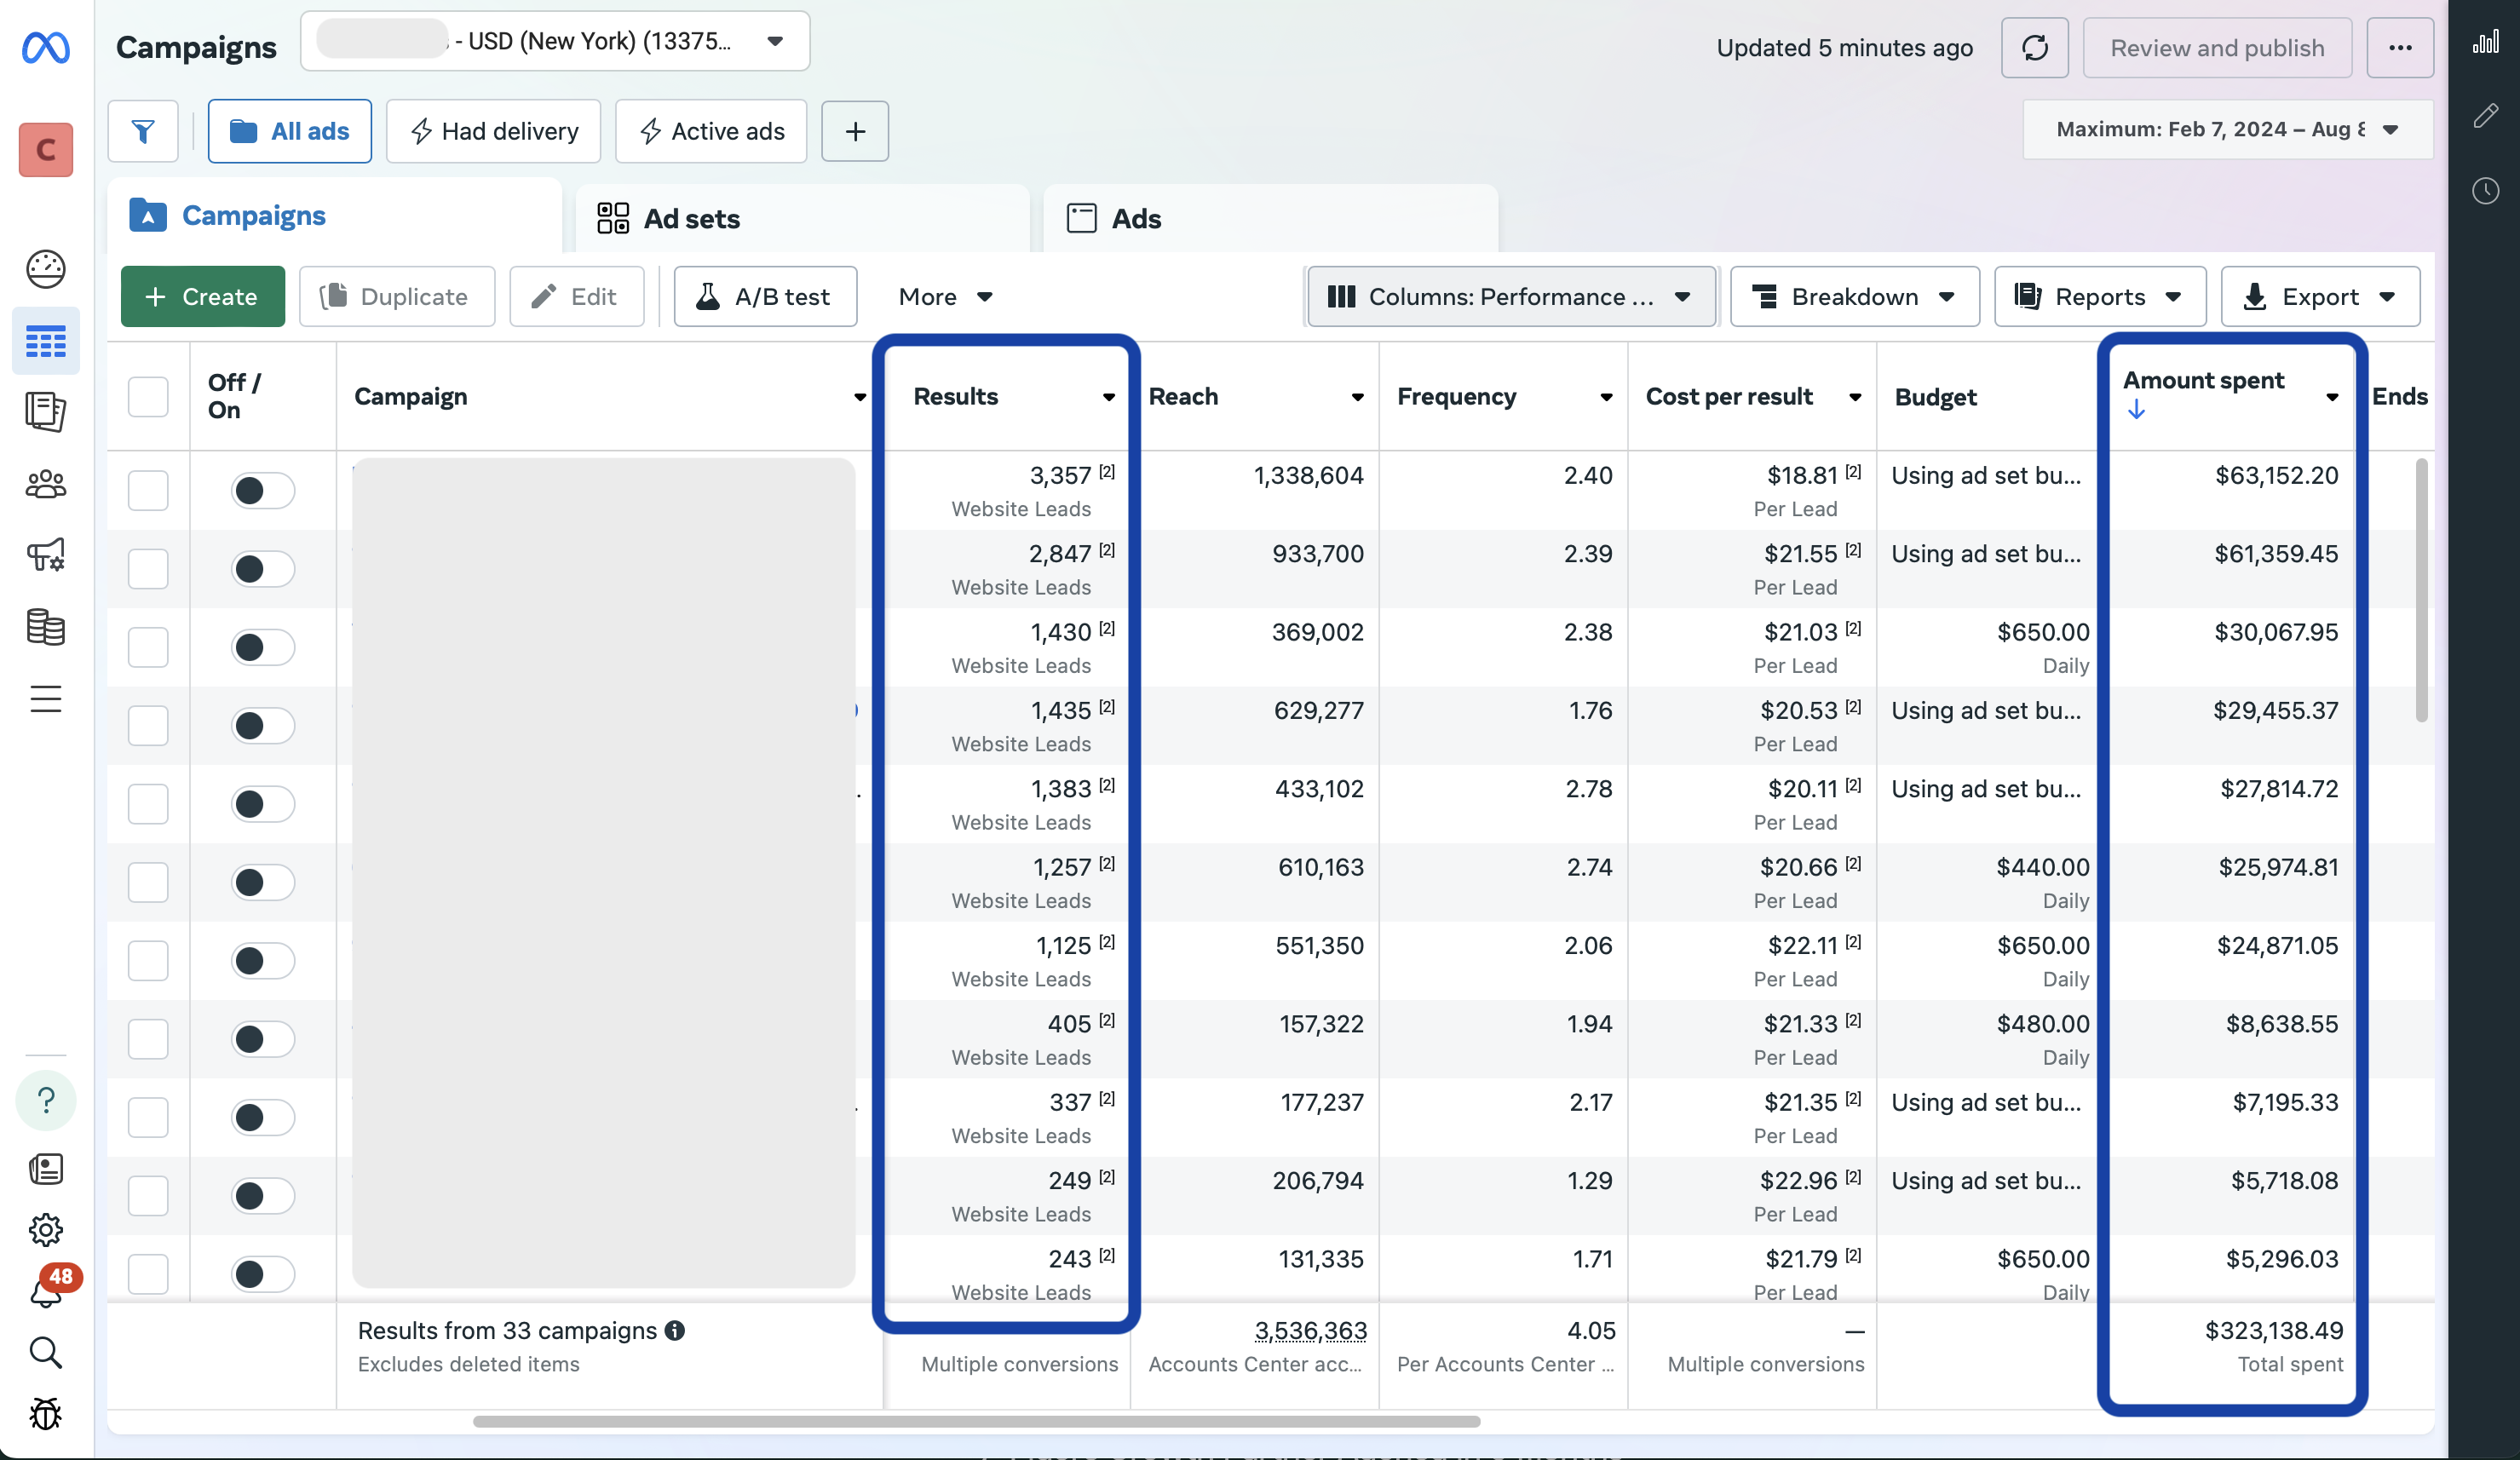Open the Breakdown dropdown
The height and width of the screenshot is (1460, 2520).
pyautogui.click(x=1854, y=297)
